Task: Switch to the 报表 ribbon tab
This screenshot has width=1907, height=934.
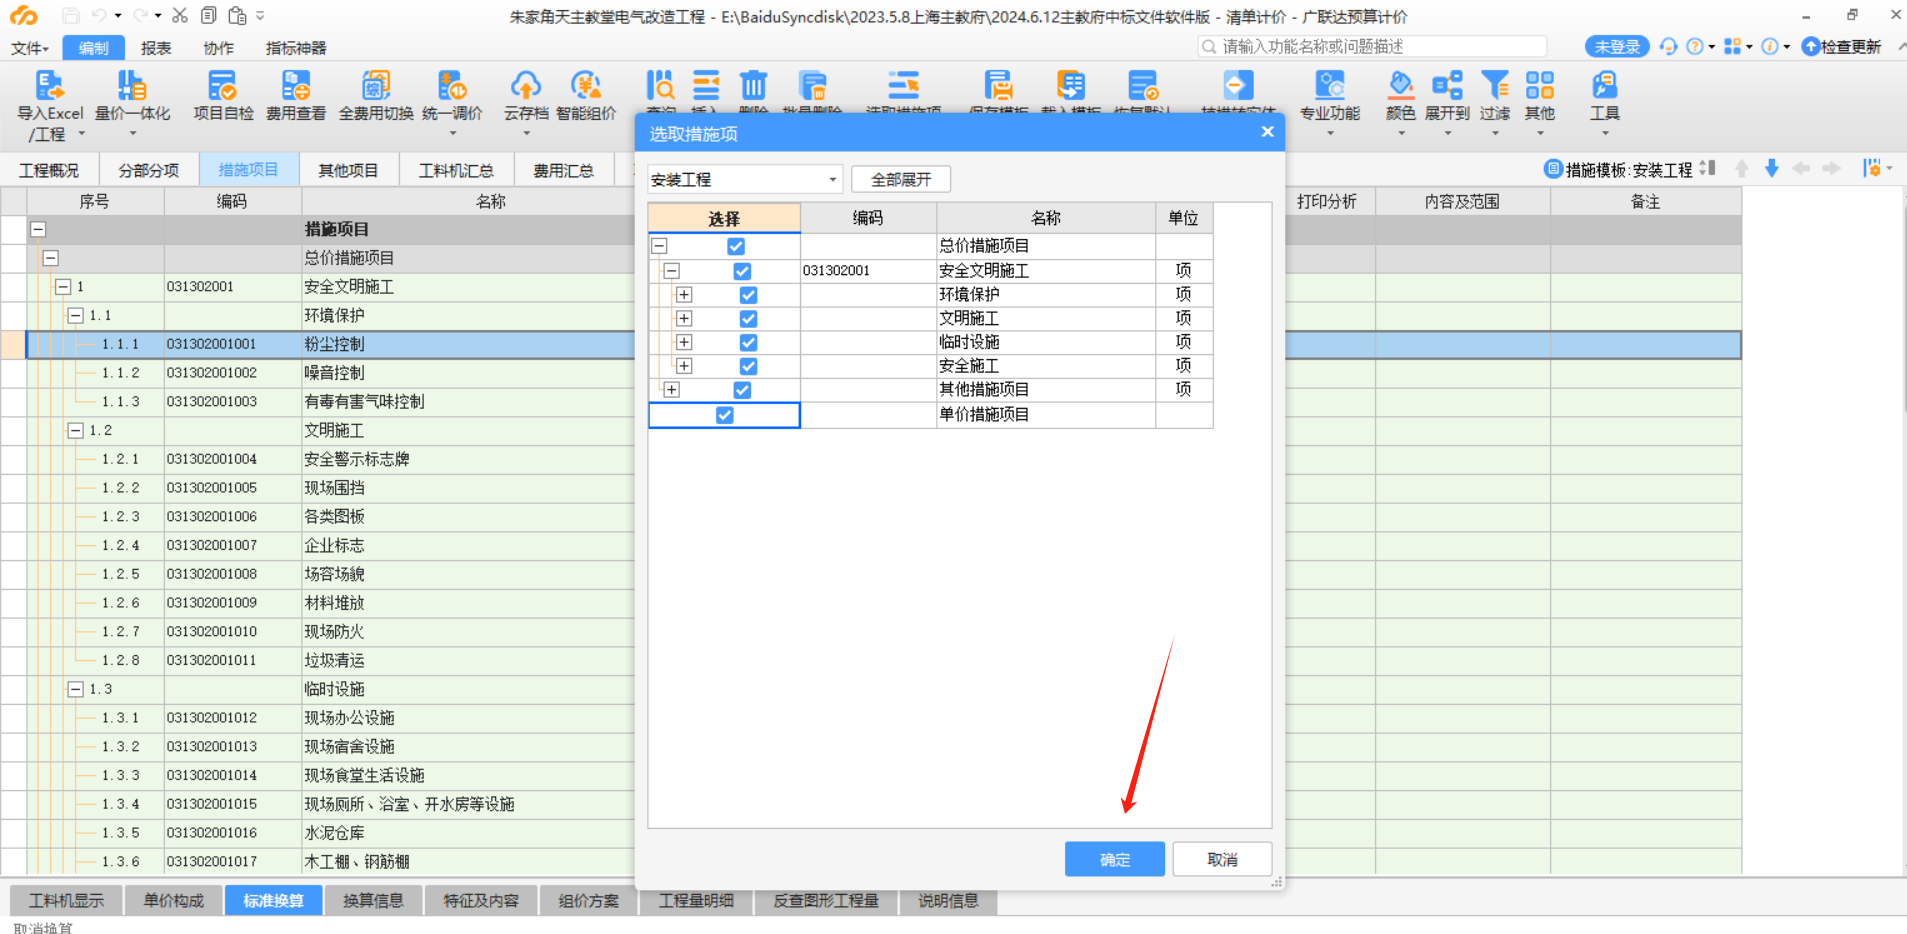Action: coord(155,48)
